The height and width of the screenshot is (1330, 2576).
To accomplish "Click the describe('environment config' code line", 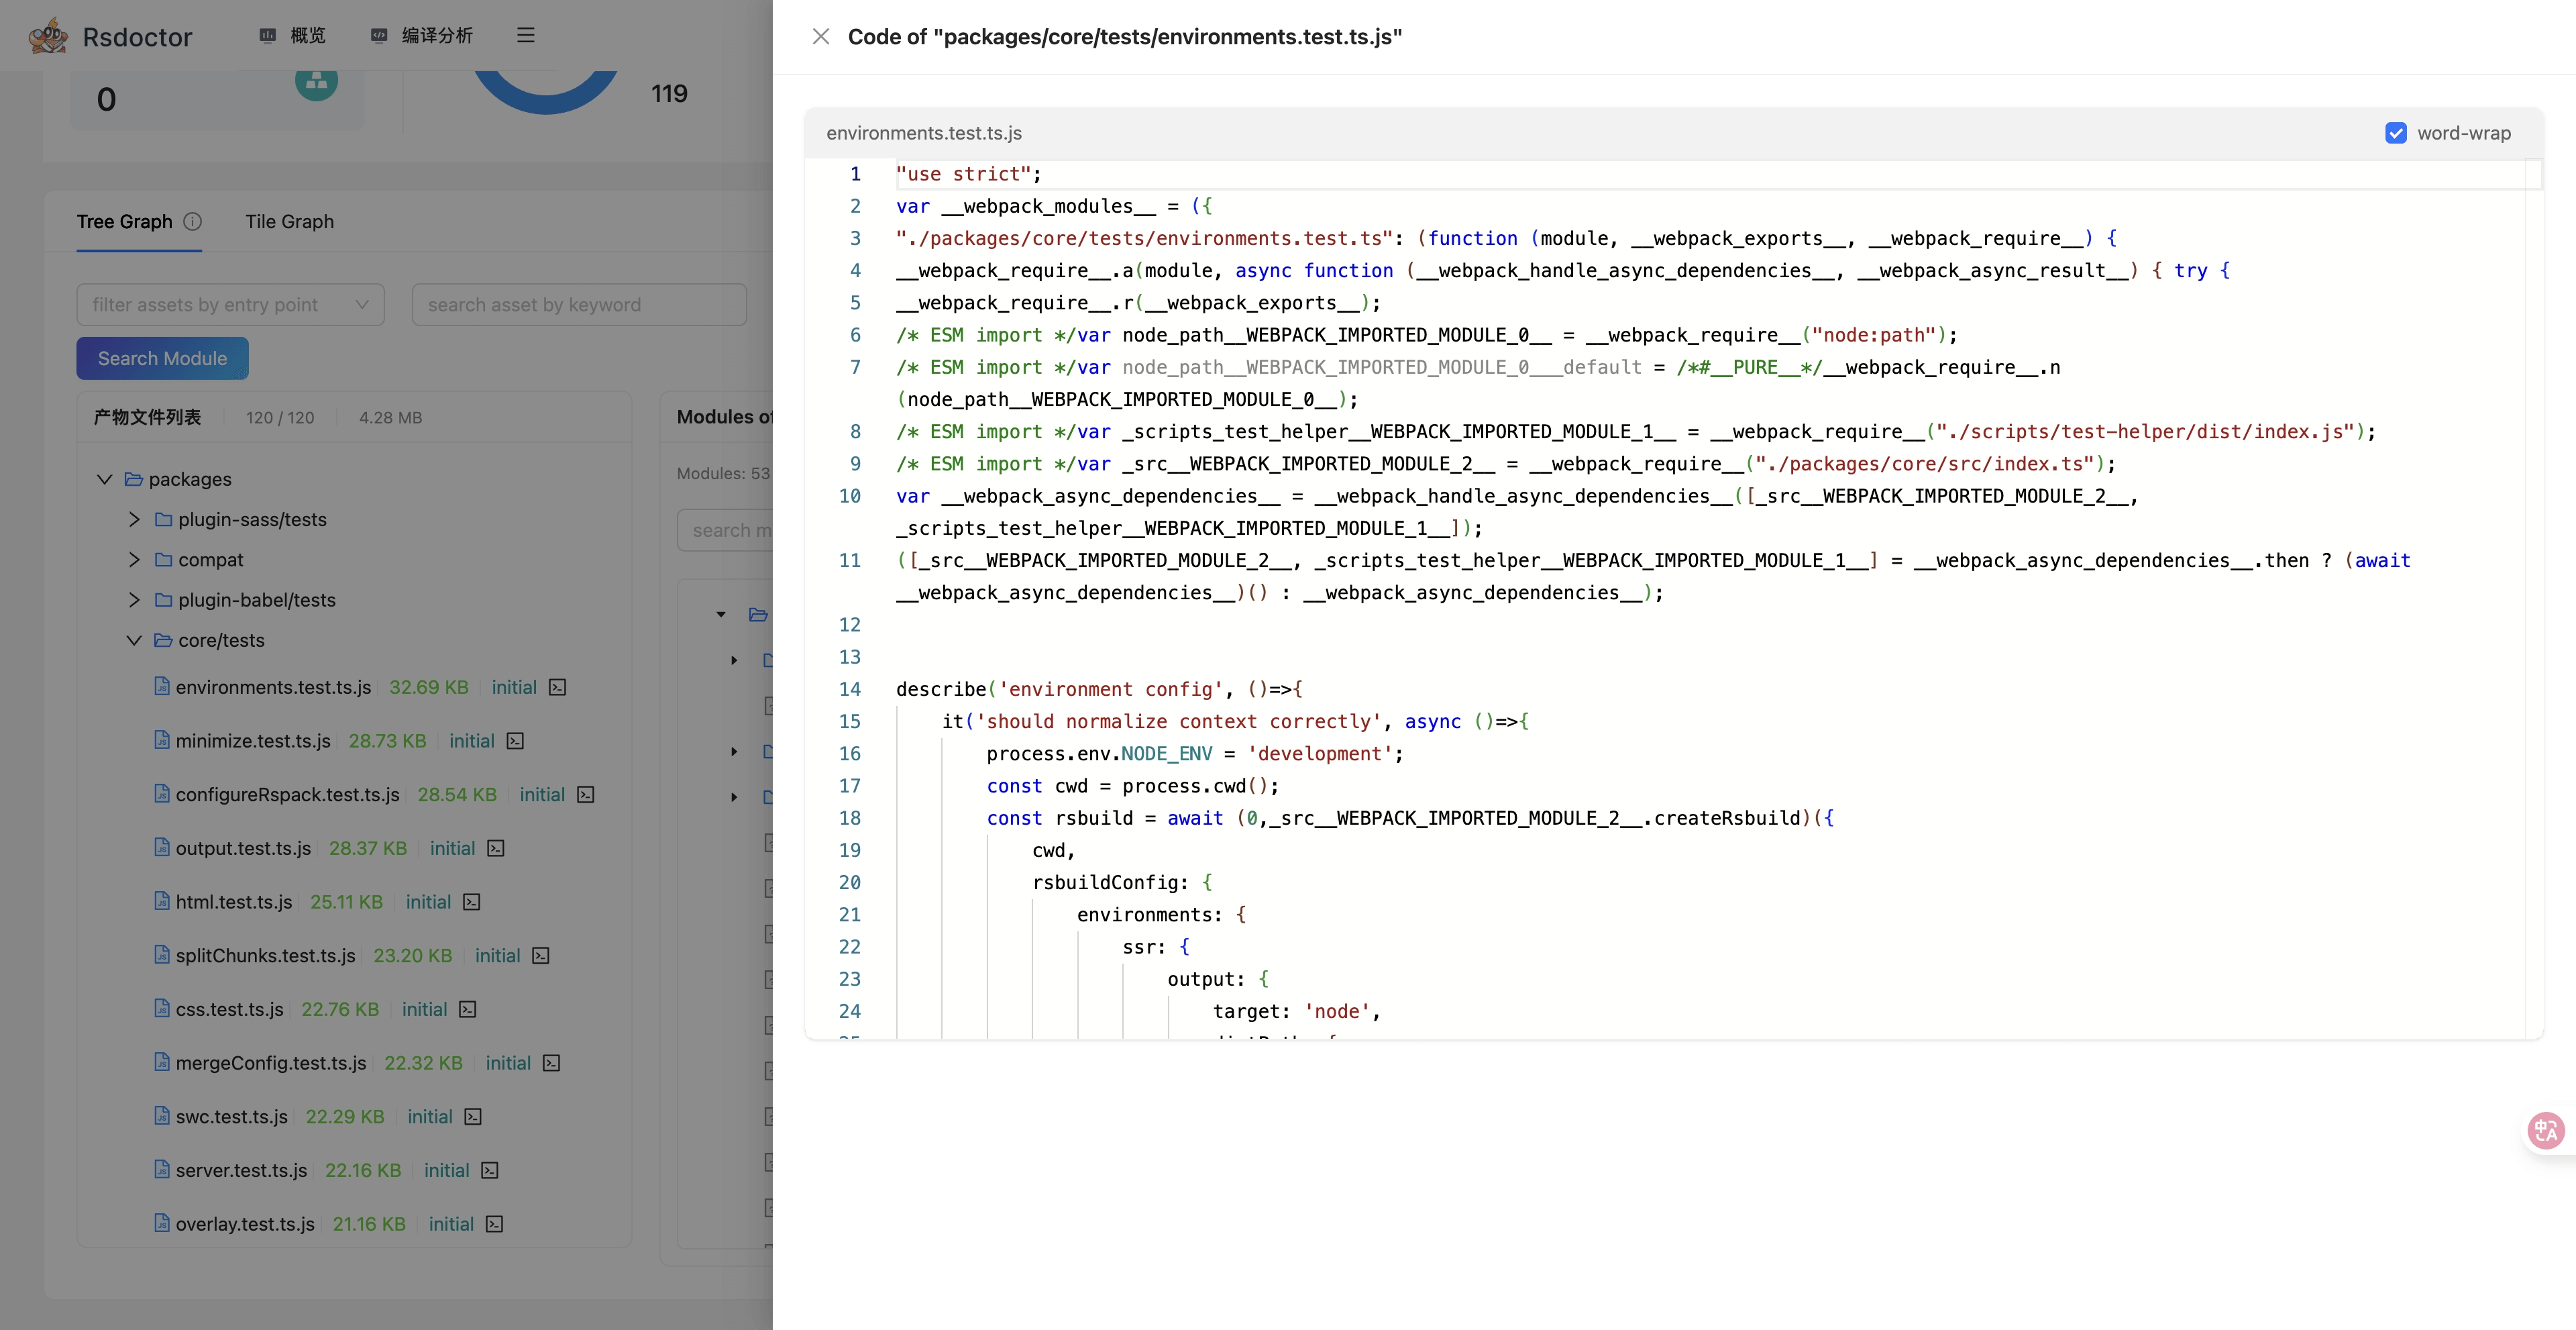I will (x=1099, y=689).
